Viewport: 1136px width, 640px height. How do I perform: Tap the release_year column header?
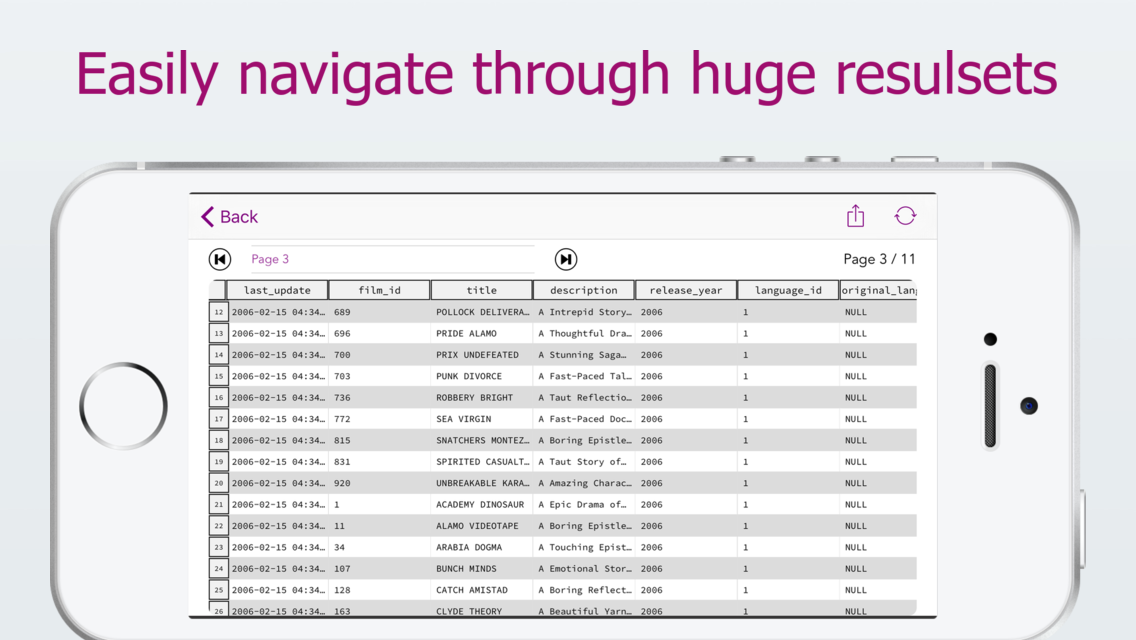click(685, 290)
